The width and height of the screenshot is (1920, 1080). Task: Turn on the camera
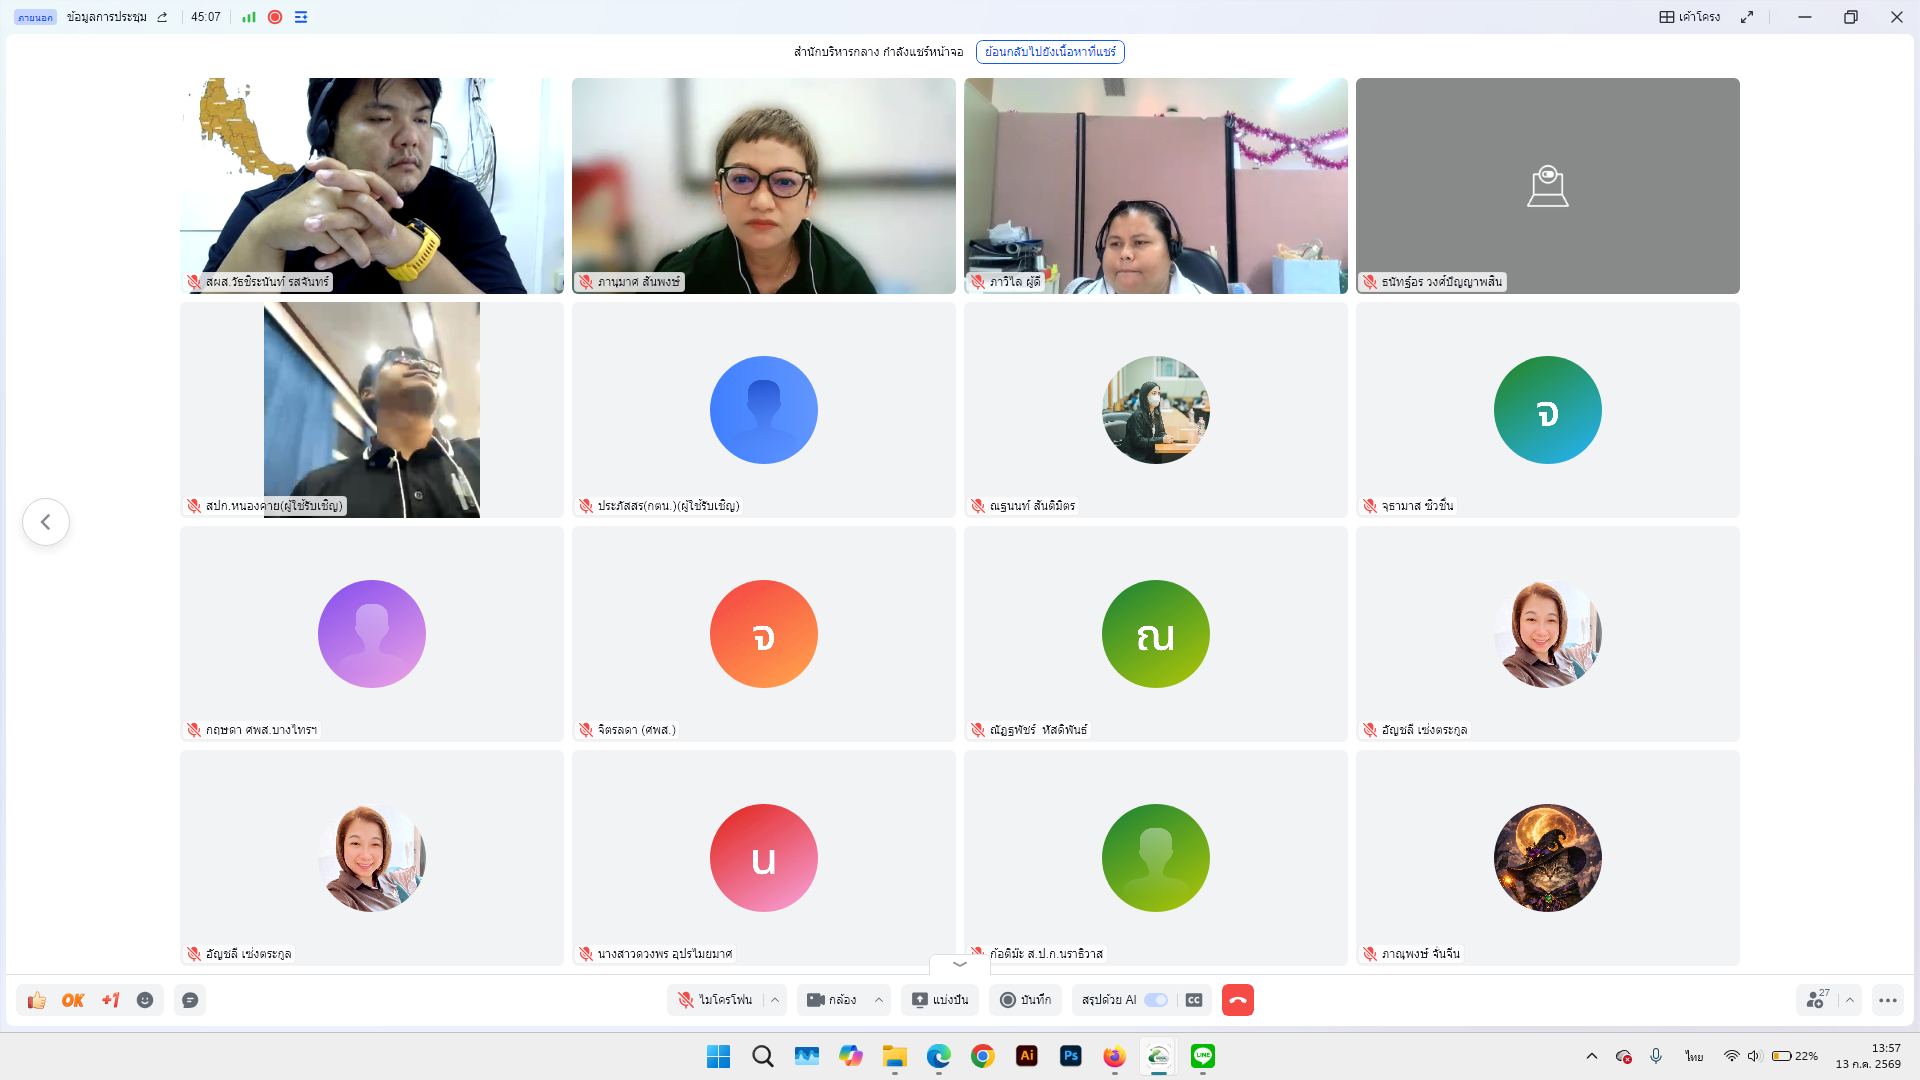click(x=832, y=1000)
